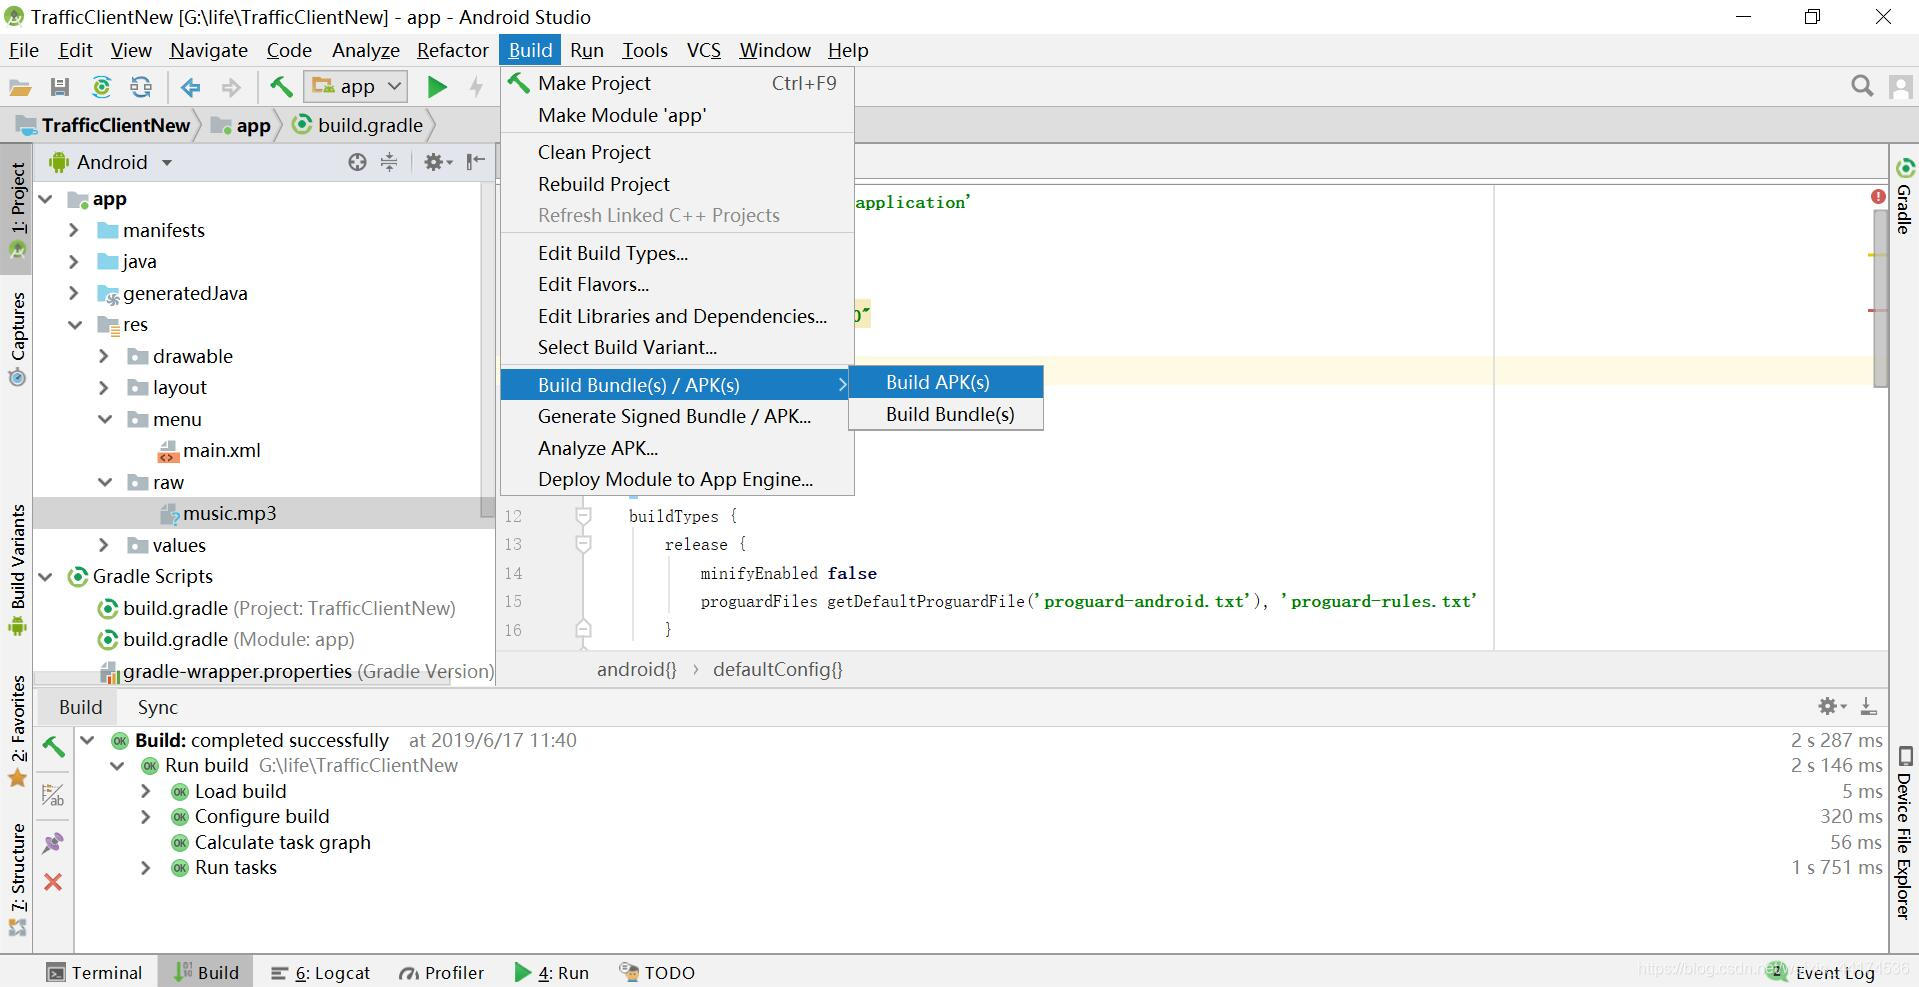Open the Terminal tool window
The width and height of the screenshot is (1919, 987).
coord(95,973)
